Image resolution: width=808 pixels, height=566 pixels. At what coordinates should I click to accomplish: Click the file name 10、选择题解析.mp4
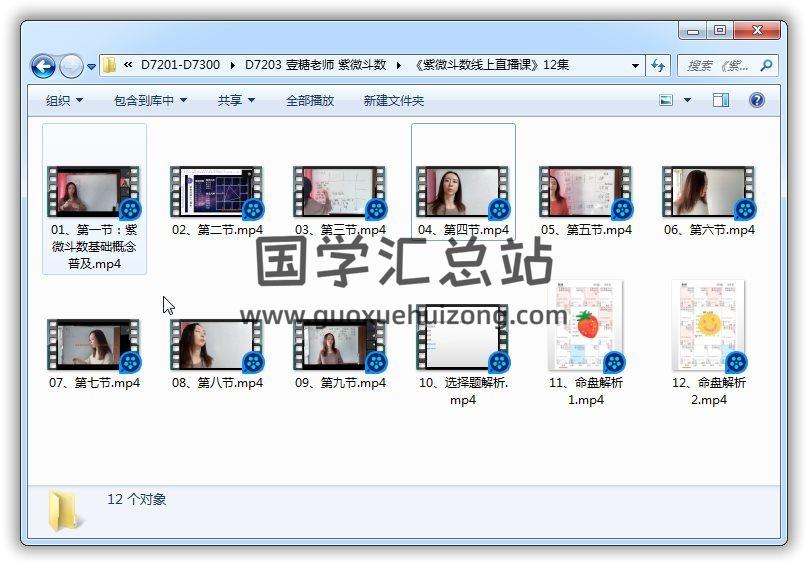tap(463, 391)
